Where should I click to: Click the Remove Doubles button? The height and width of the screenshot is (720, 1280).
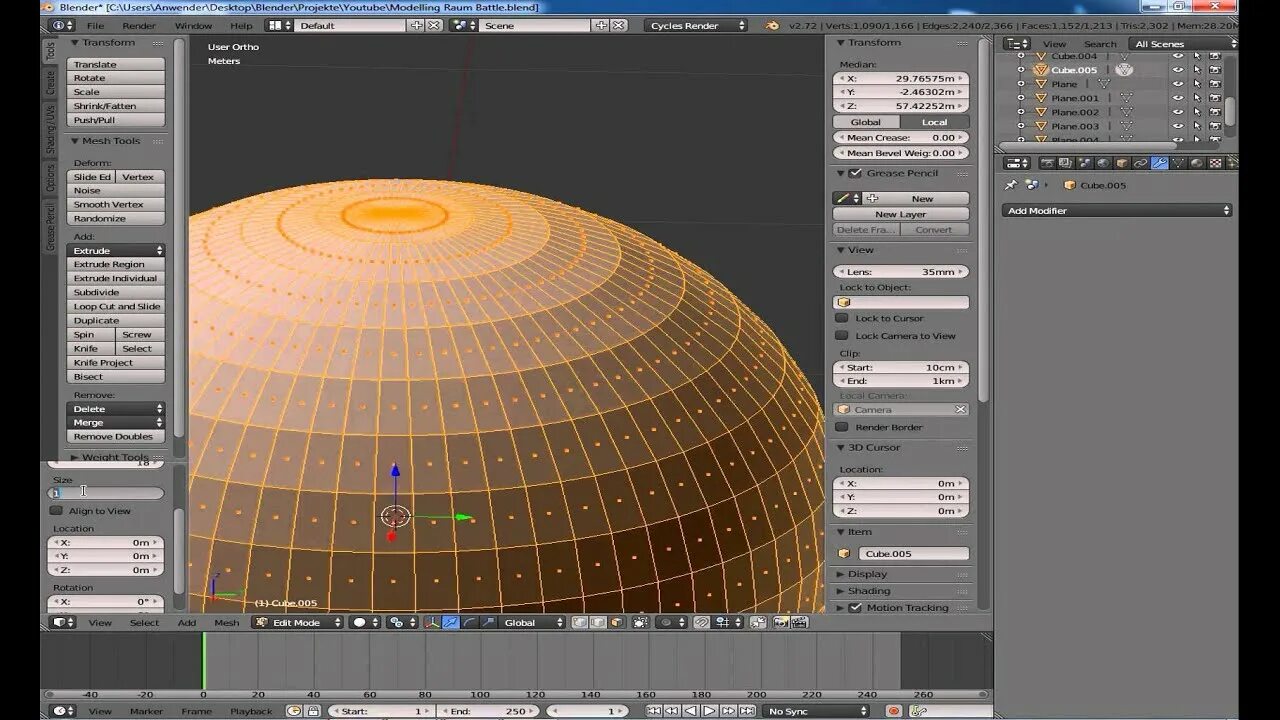point(116,437)
